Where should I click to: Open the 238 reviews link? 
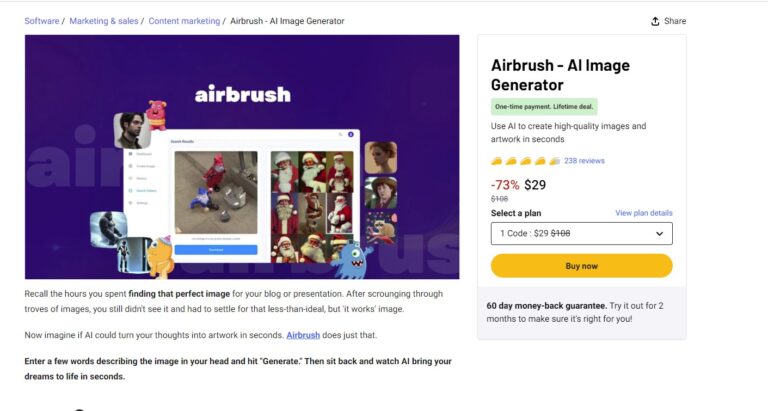tap(584, 160)
